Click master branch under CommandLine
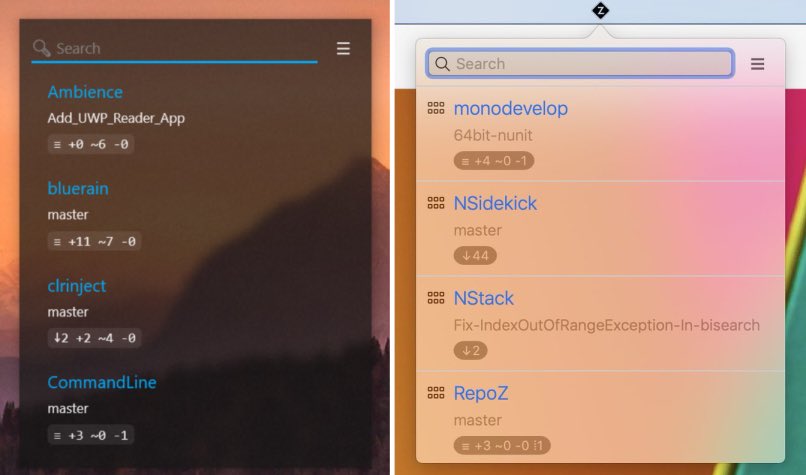 [x=68, y=409]
